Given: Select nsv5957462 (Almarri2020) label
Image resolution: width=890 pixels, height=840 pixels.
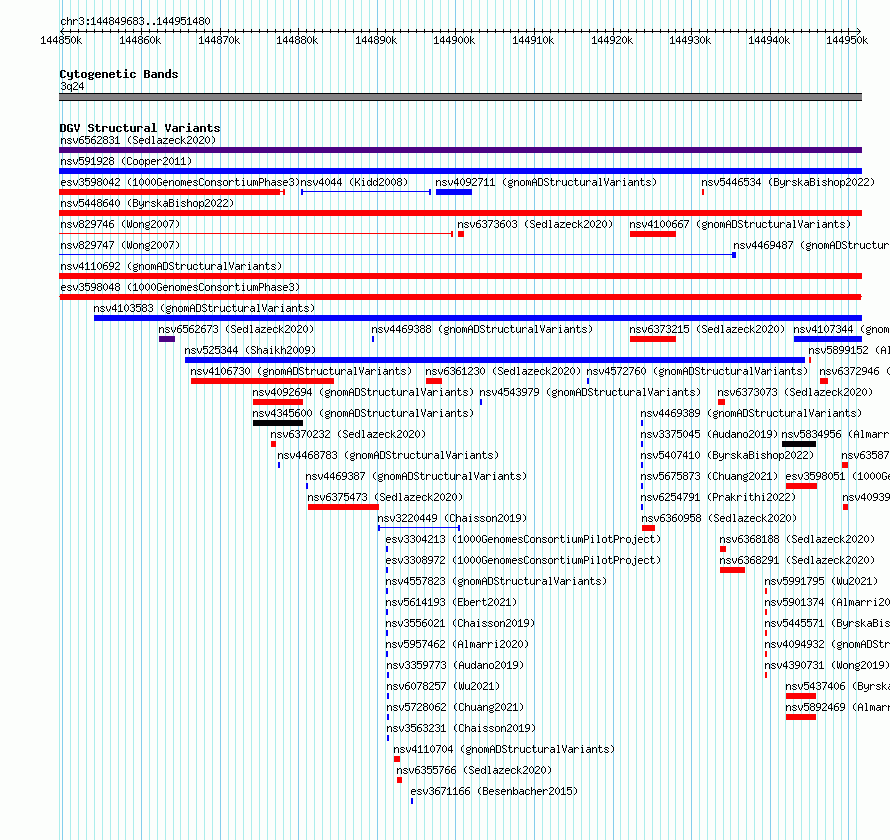Looking at the screenshot, I should (457, 644).
